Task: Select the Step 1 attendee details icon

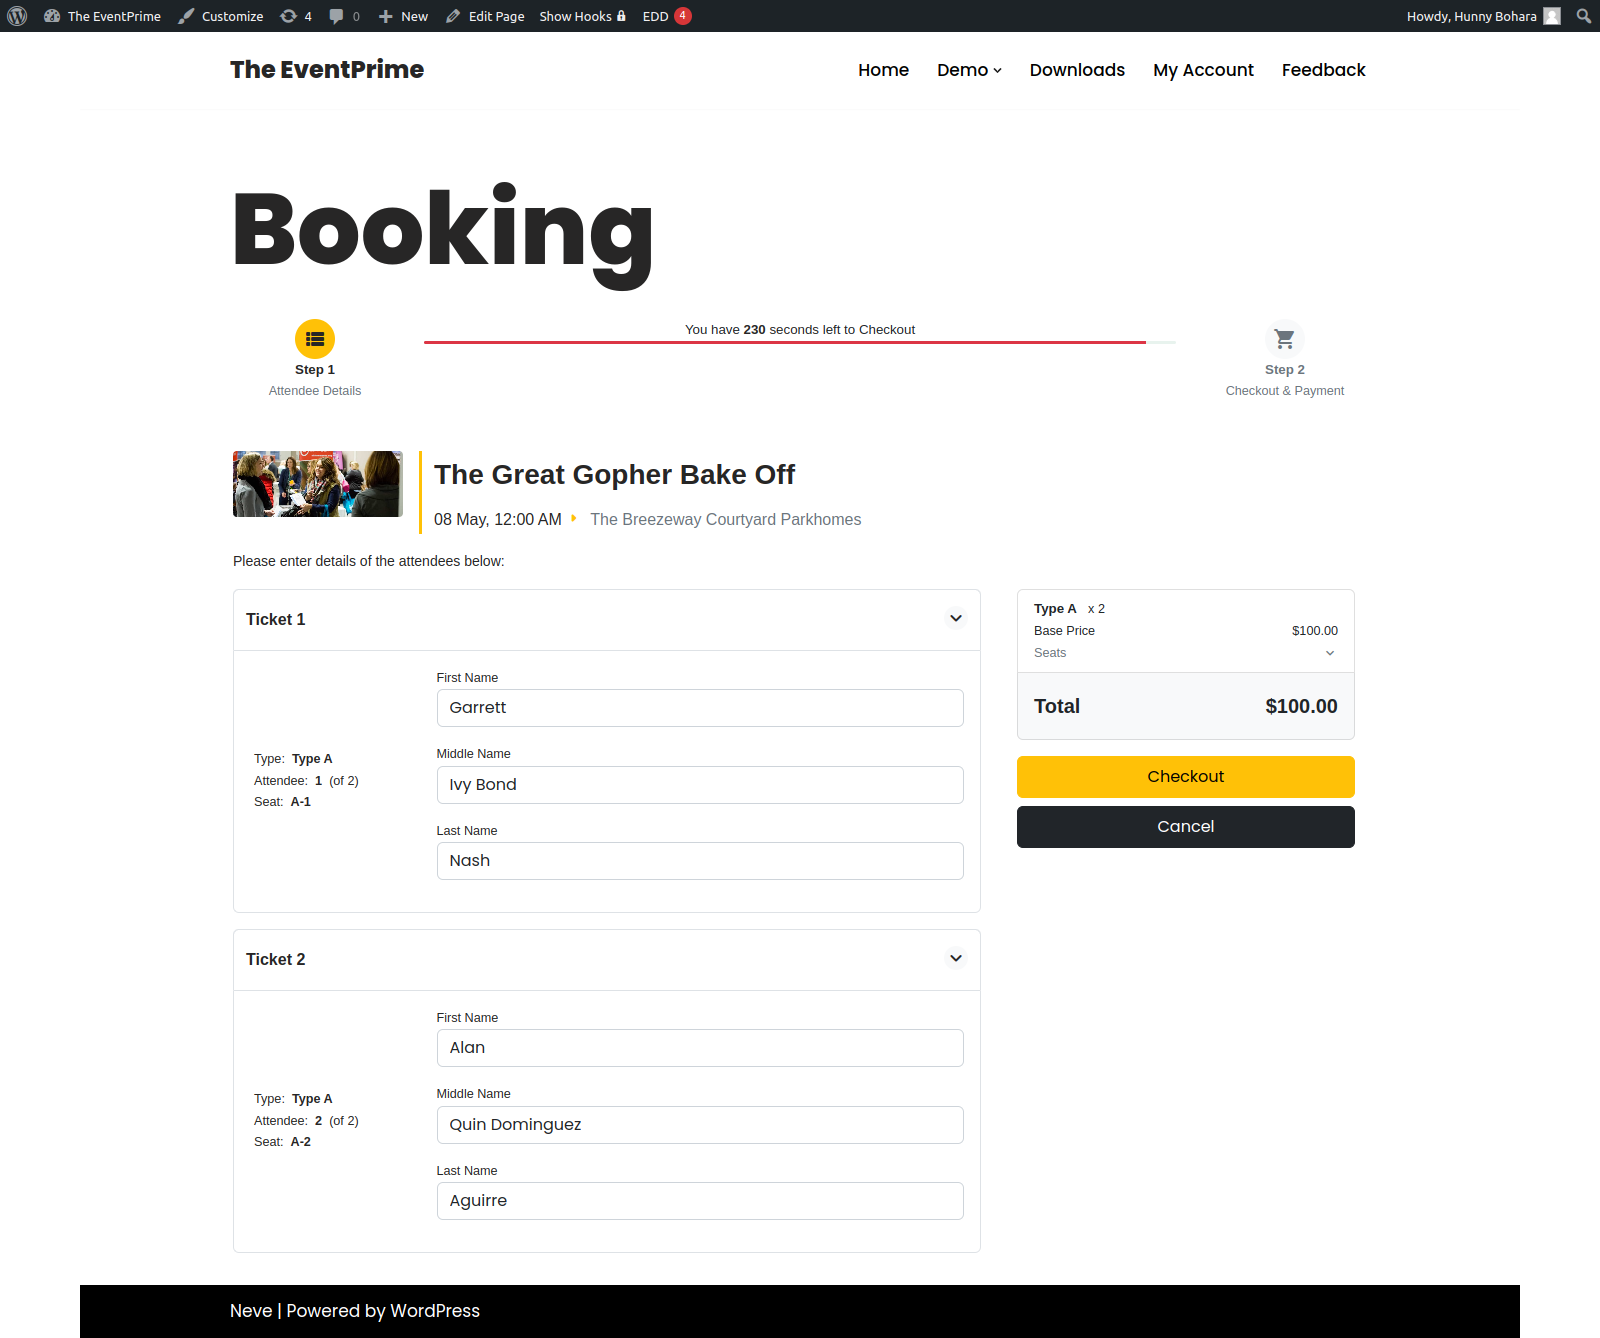Action: (x=315, y=339)
